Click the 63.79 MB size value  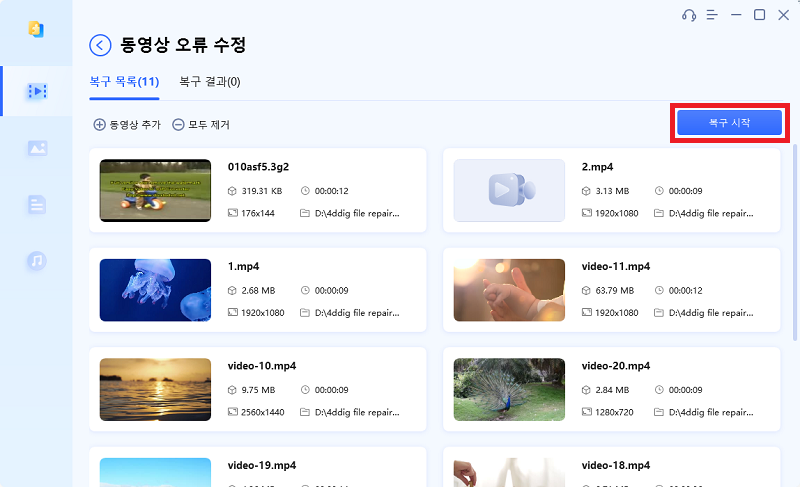pos(615,290)
